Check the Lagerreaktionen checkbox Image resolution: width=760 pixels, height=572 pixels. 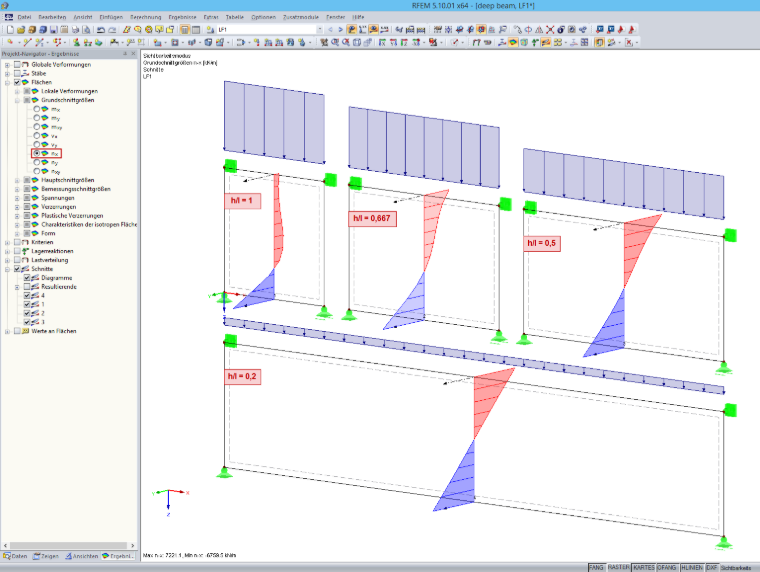click(17, 251)
